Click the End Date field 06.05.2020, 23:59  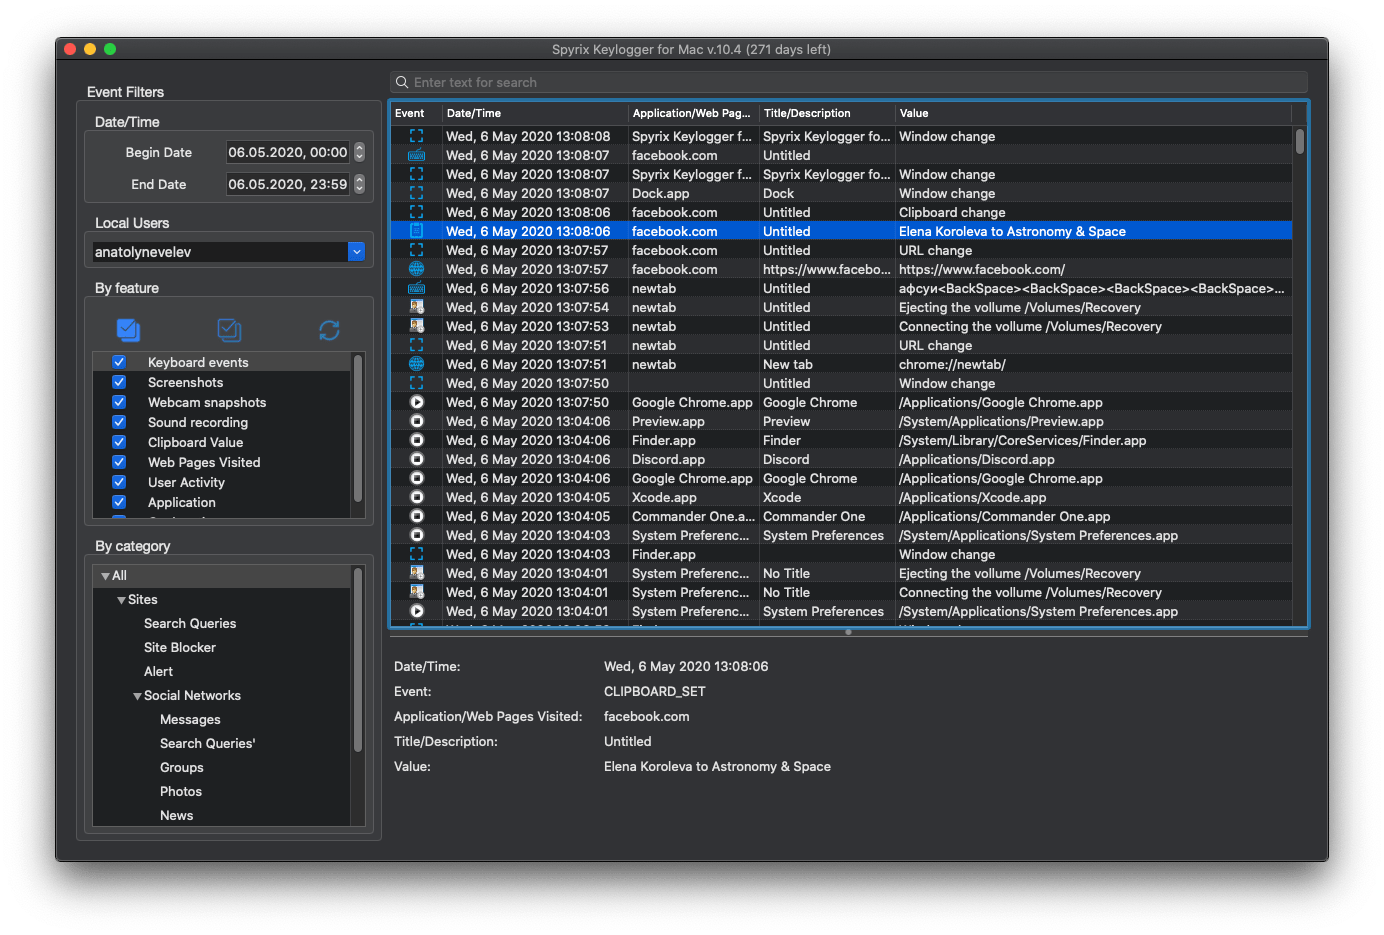(x=288, y=184)
